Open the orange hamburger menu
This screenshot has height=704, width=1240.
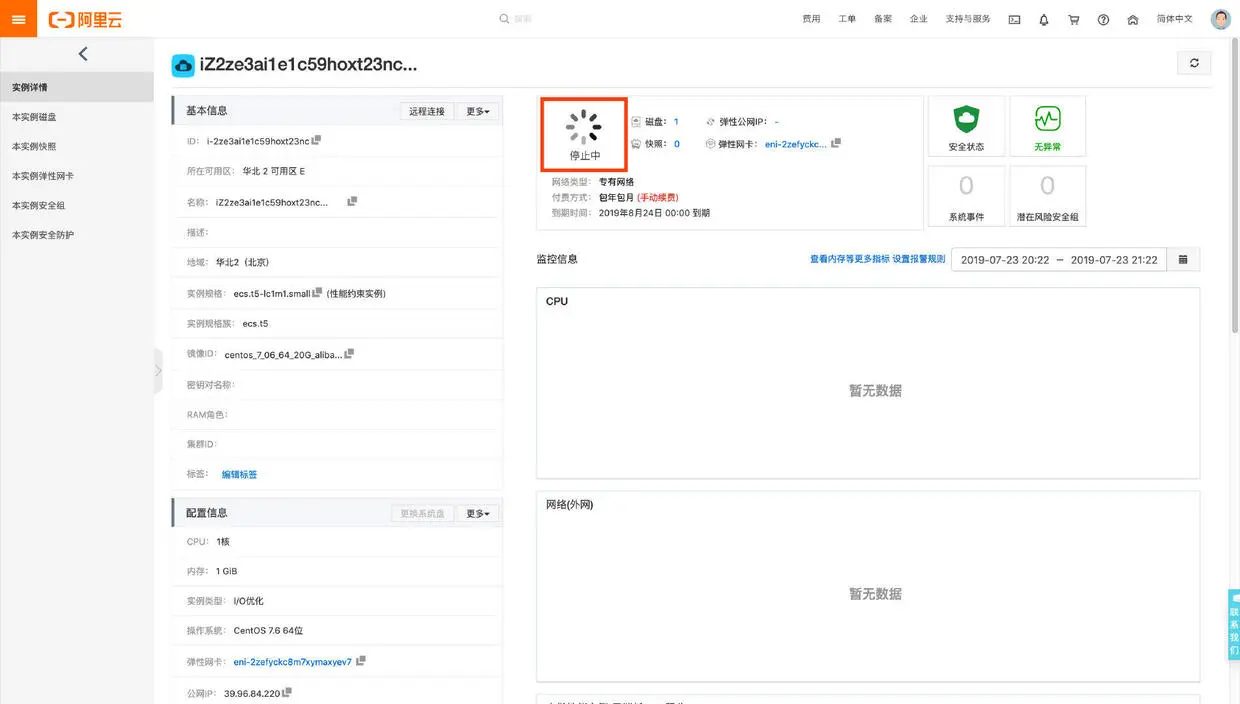point(18,19)
